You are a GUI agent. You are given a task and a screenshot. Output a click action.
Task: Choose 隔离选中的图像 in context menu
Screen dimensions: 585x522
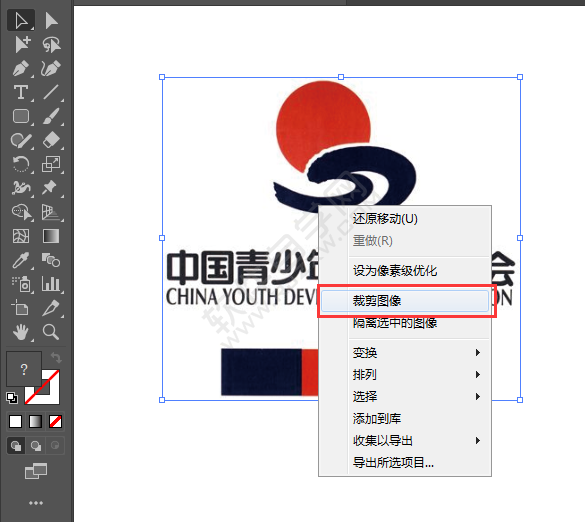[419, 323]
